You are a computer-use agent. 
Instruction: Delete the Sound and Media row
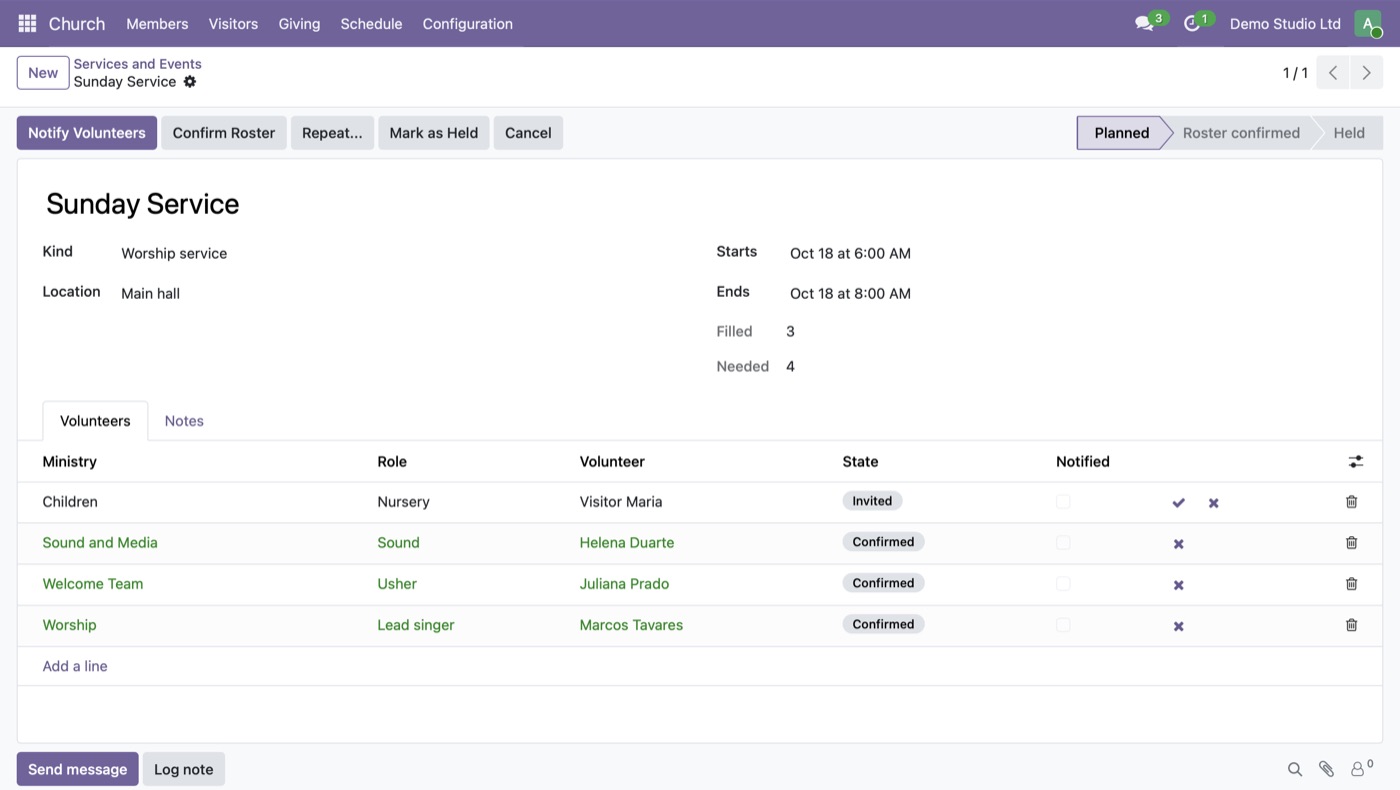(x=1351, y=543)
